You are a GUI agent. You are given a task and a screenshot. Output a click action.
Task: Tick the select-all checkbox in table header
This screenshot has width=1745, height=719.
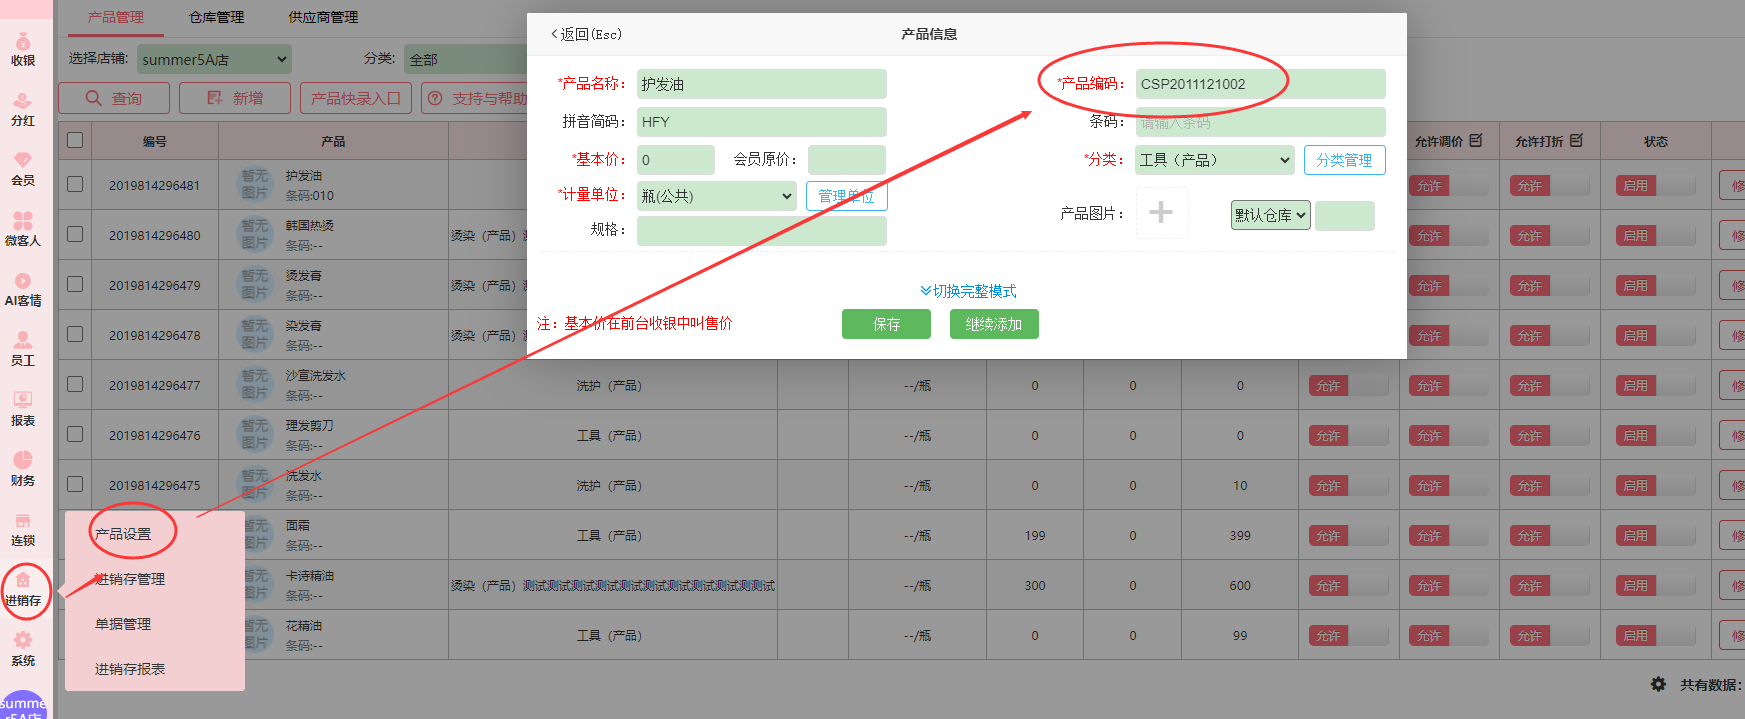tap(75, 140)
